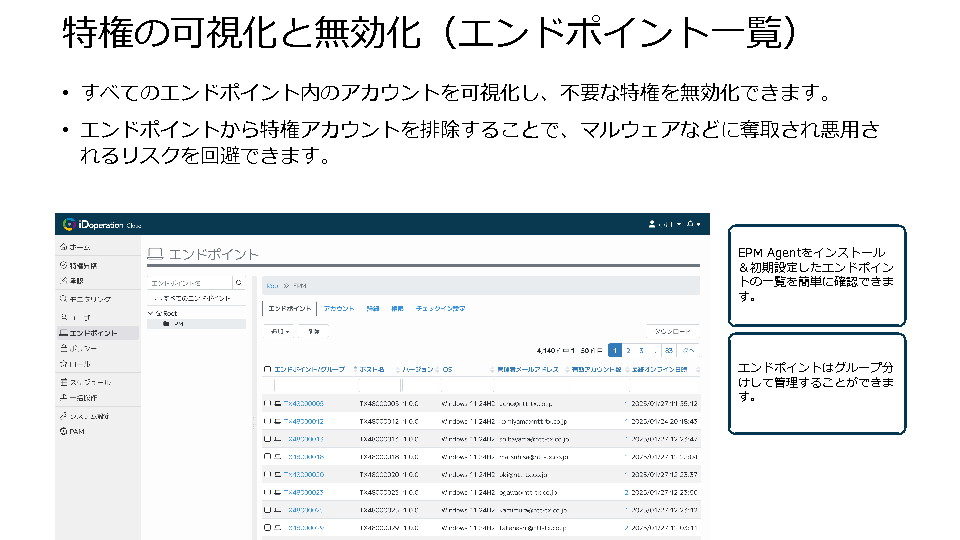Open endpoint link TX48000020

click(x=303, y=474)
